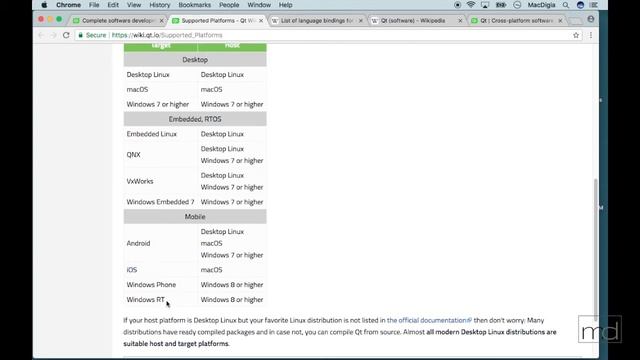Click the Mobile section header
The width and height of the screenshot is (640, 360).
(x=195, y=217)
